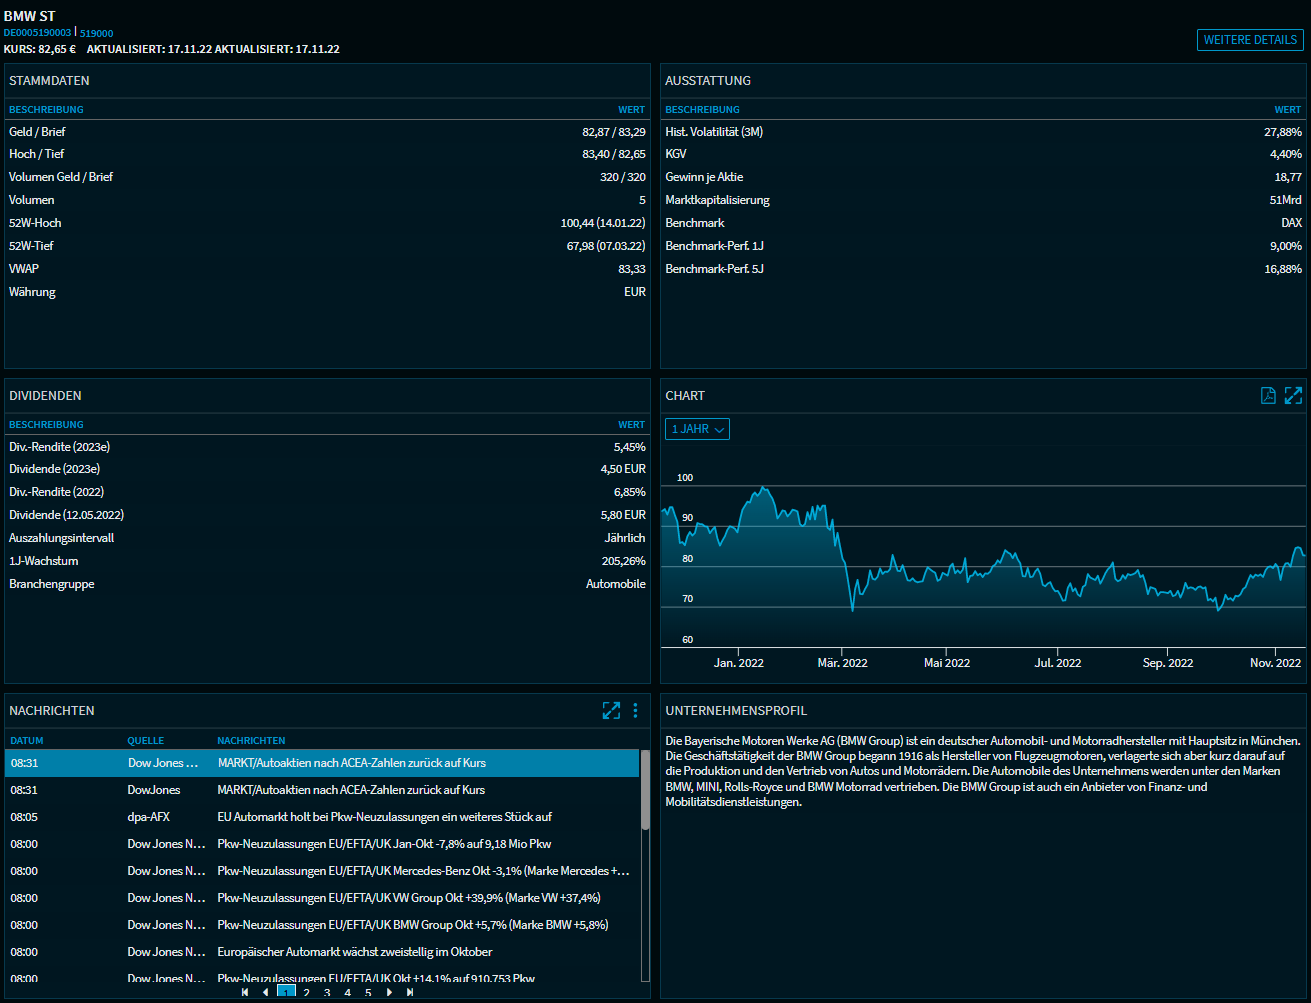Open Nachrichten three-dot options menu
The image size is (1311, 1003).
[635, 711]
